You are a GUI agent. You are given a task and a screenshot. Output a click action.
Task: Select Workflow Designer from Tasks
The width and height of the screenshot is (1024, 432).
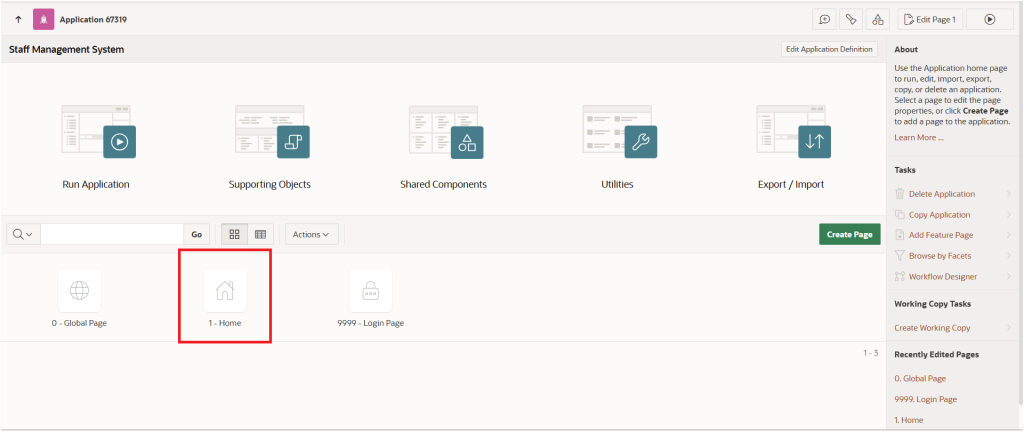943,276
